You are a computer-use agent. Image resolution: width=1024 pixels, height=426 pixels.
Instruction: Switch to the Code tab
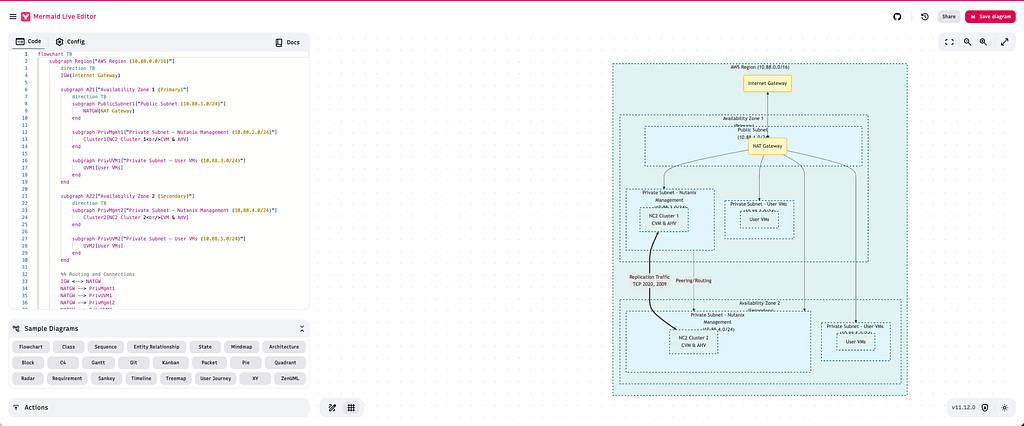point(29,41)
